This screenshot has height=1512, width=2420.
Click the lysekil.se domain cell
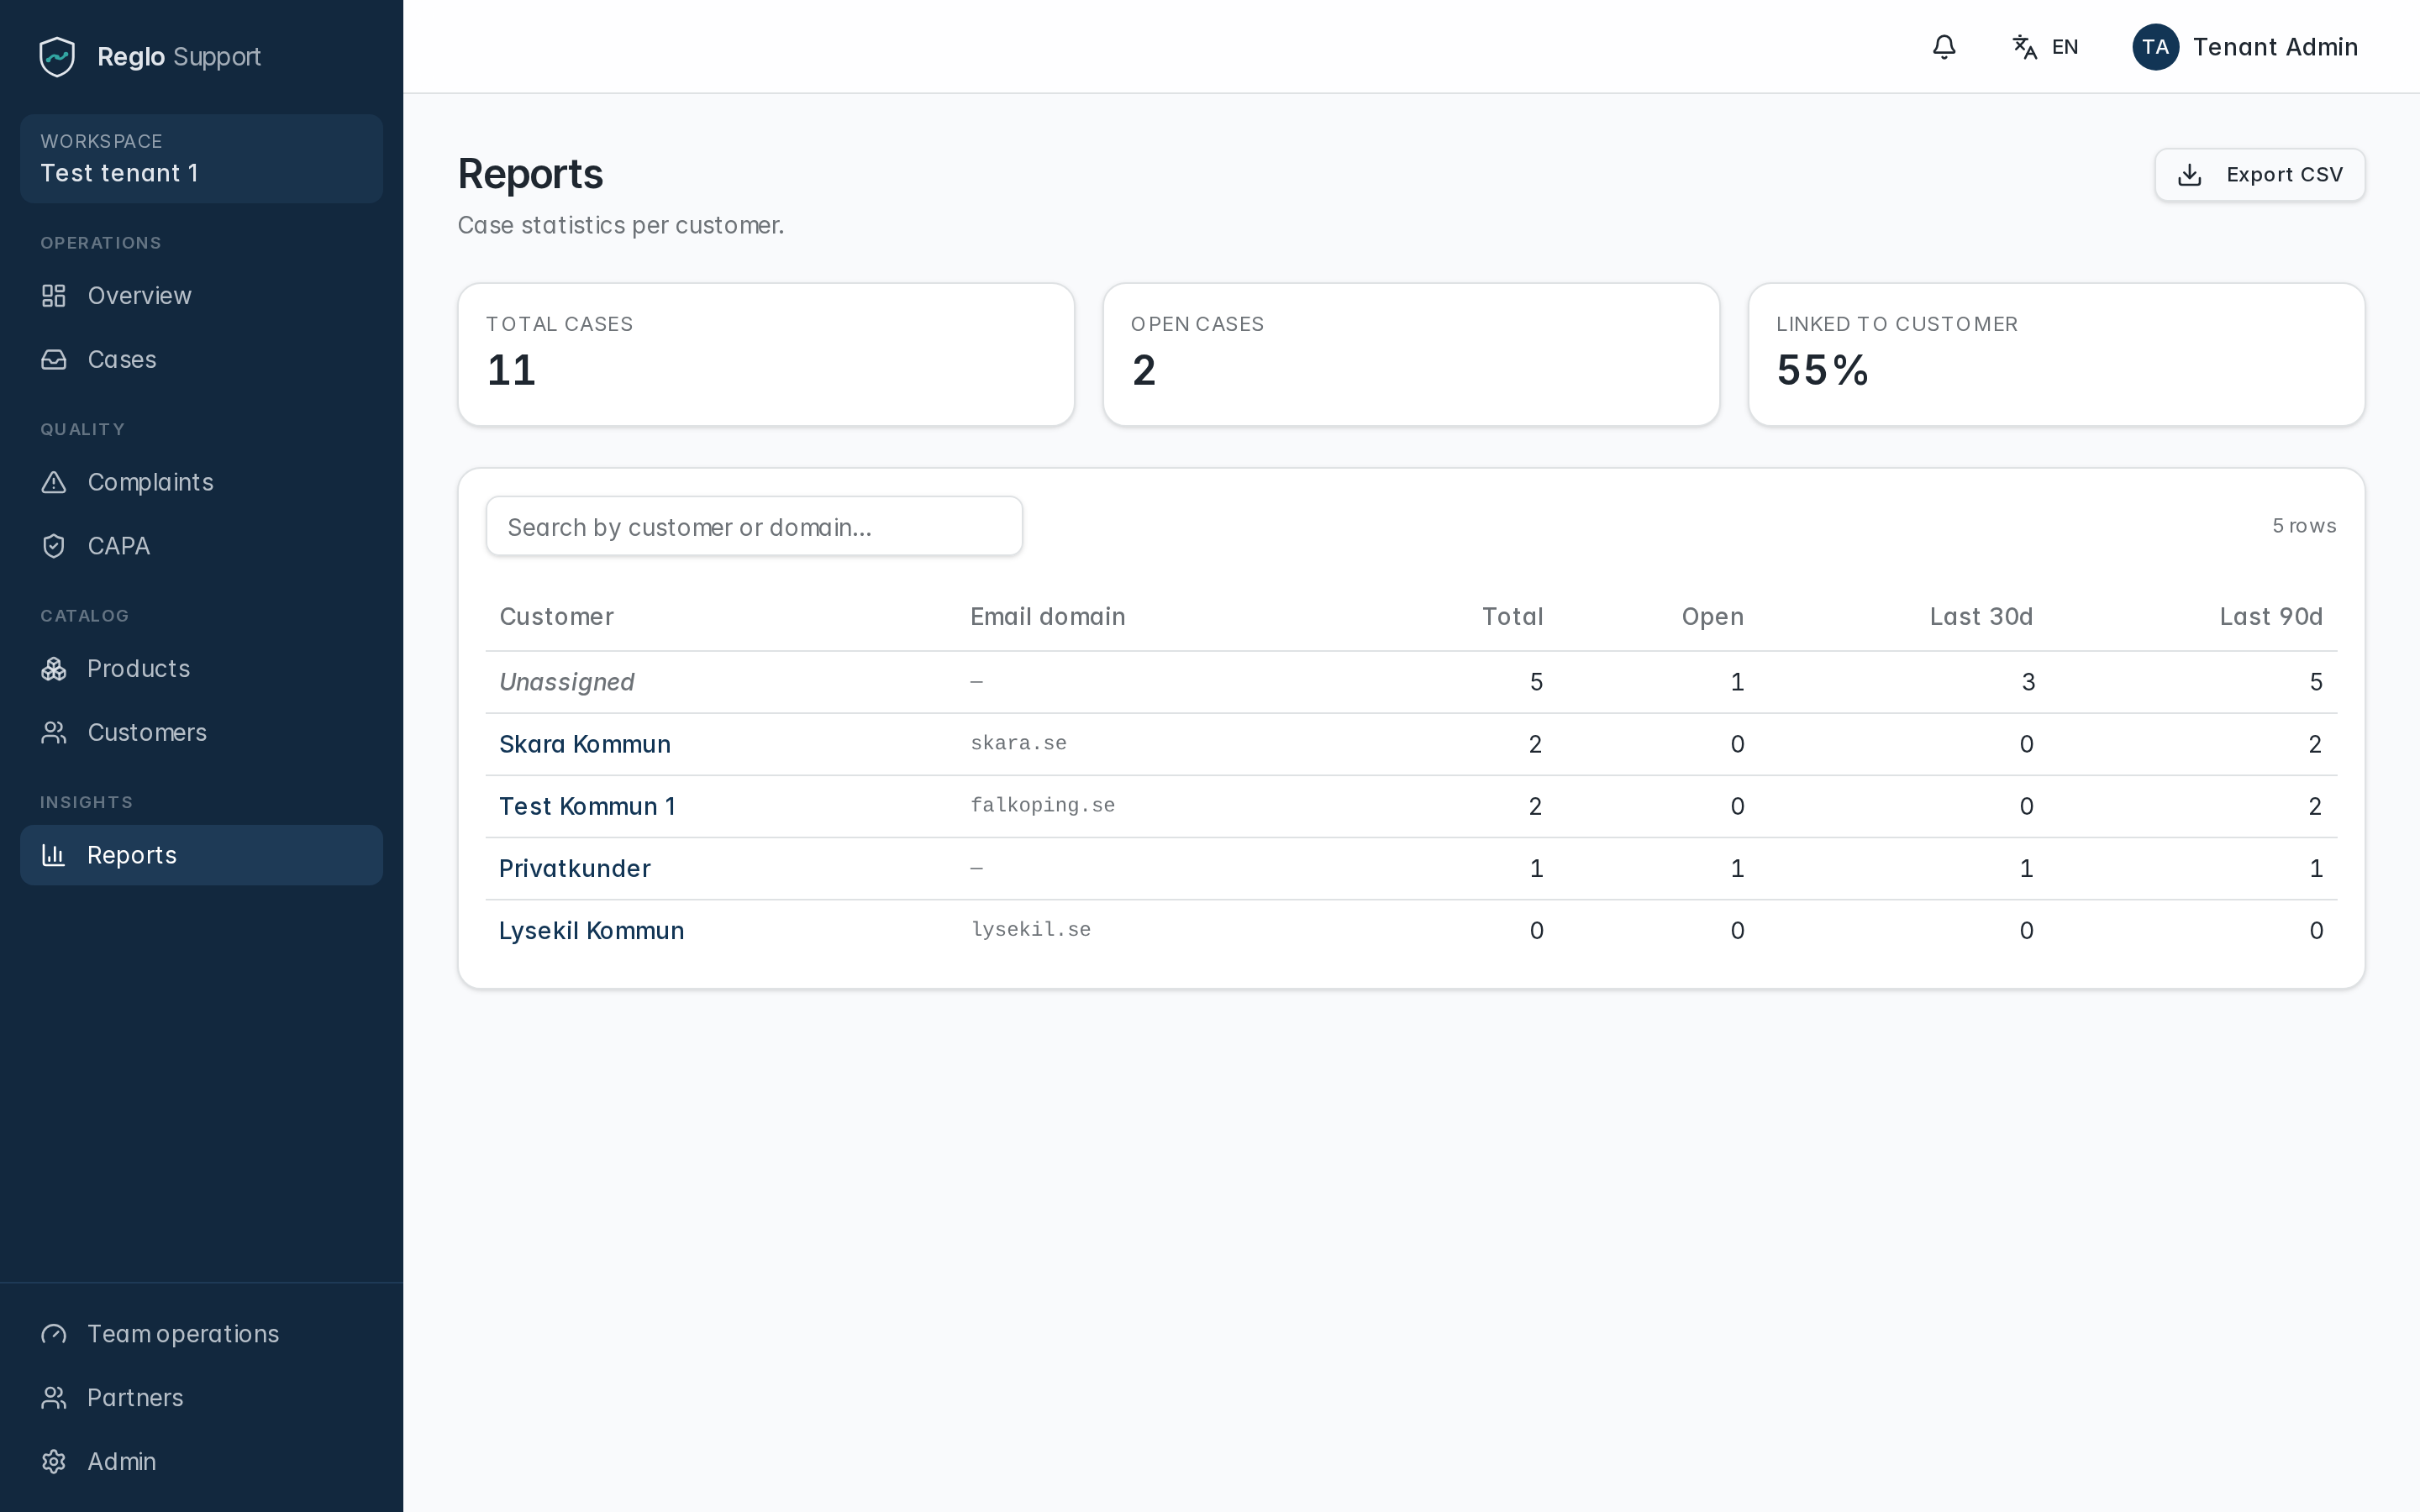coord(1030,929)
